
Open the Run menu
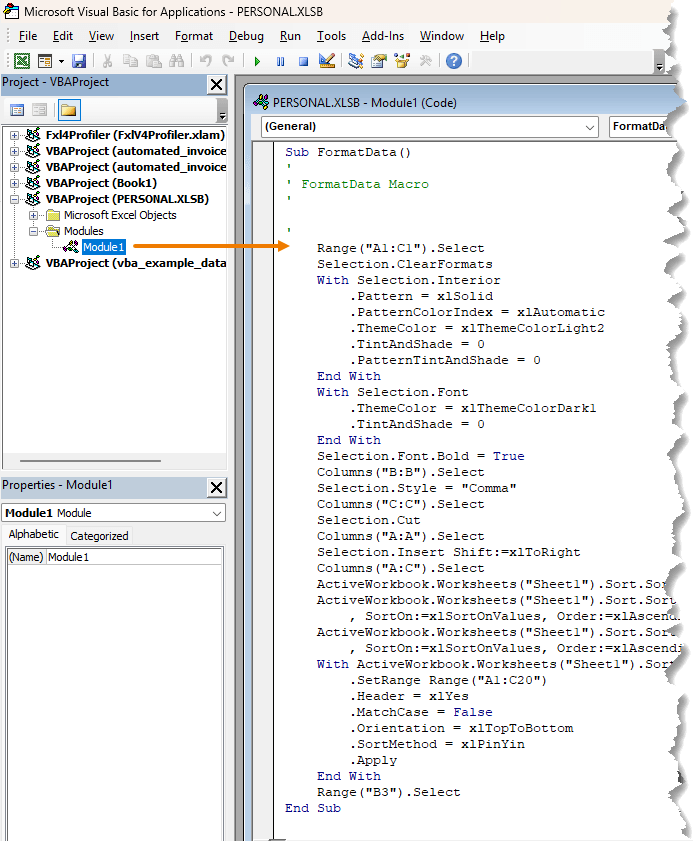(290, 36)
